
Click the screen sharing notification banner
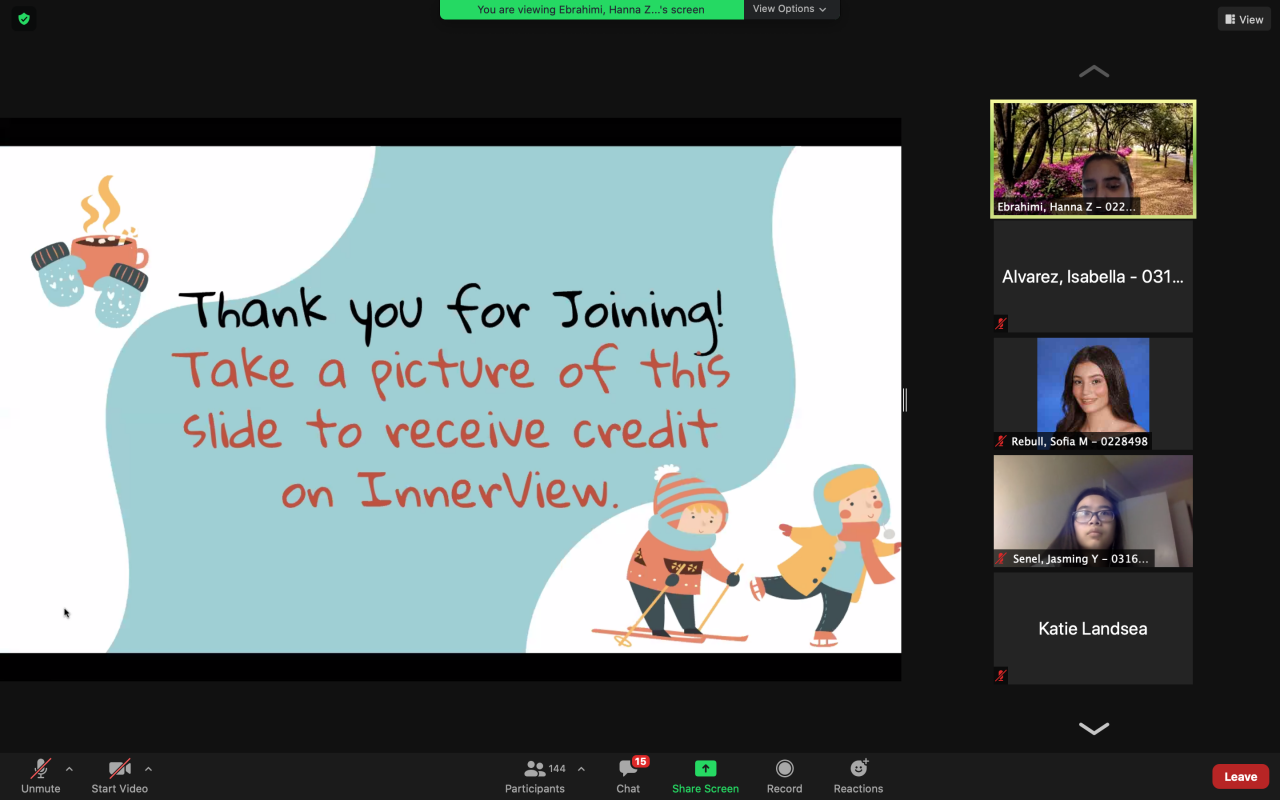click(x=591, y=9)
